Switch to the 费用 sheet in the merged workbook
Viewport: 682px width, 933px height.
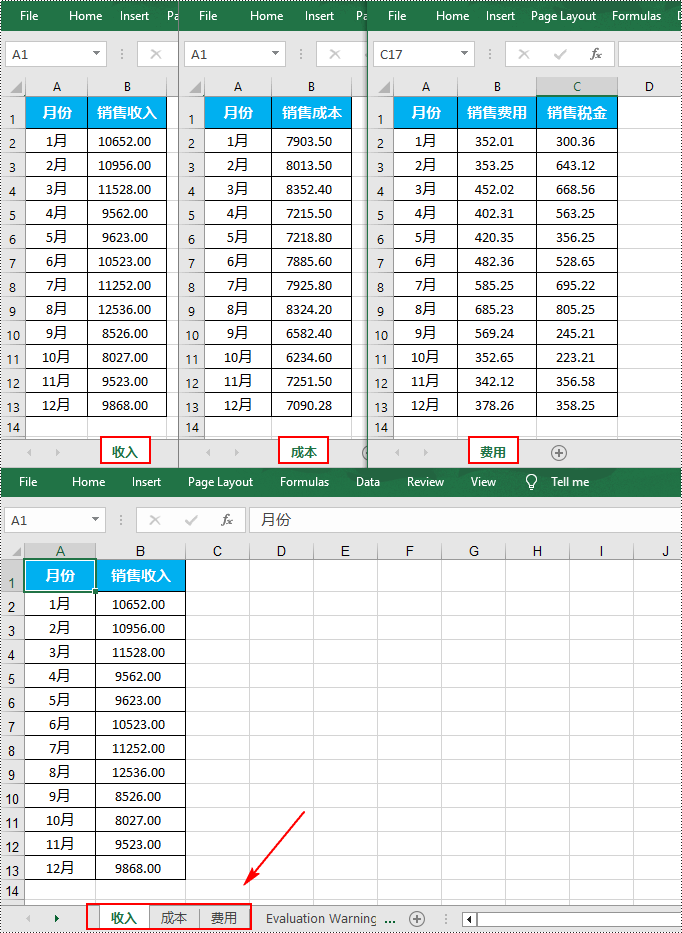(224, 919)
